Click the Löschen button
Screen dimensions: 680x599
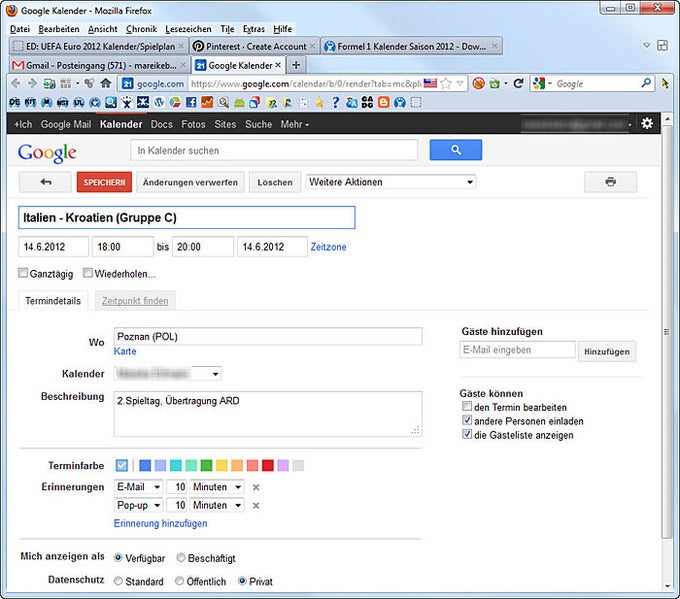275,182
